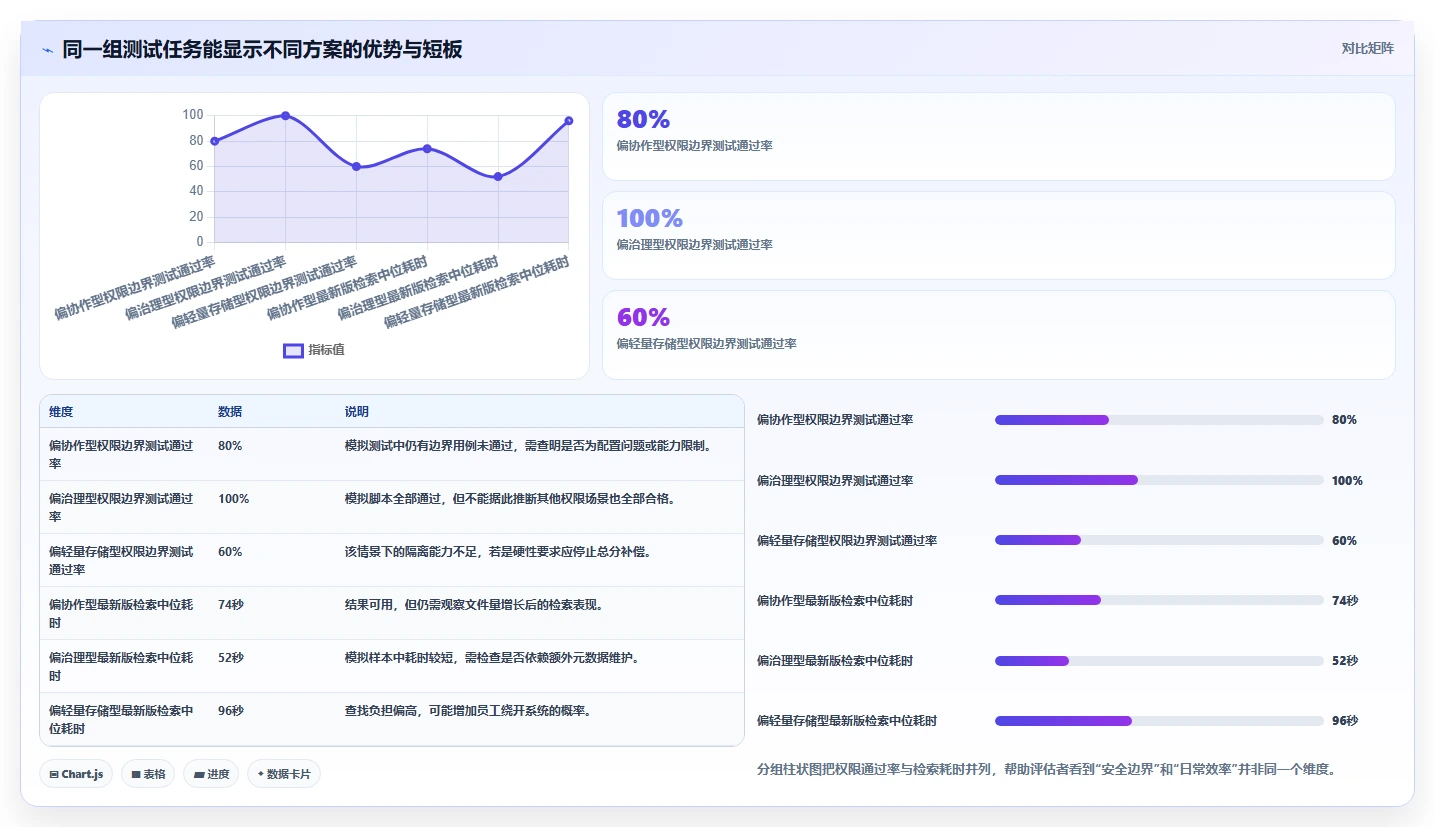Select the 进度 tag chip
This screenshot has height=827, width=1435.
click(211, 774)
